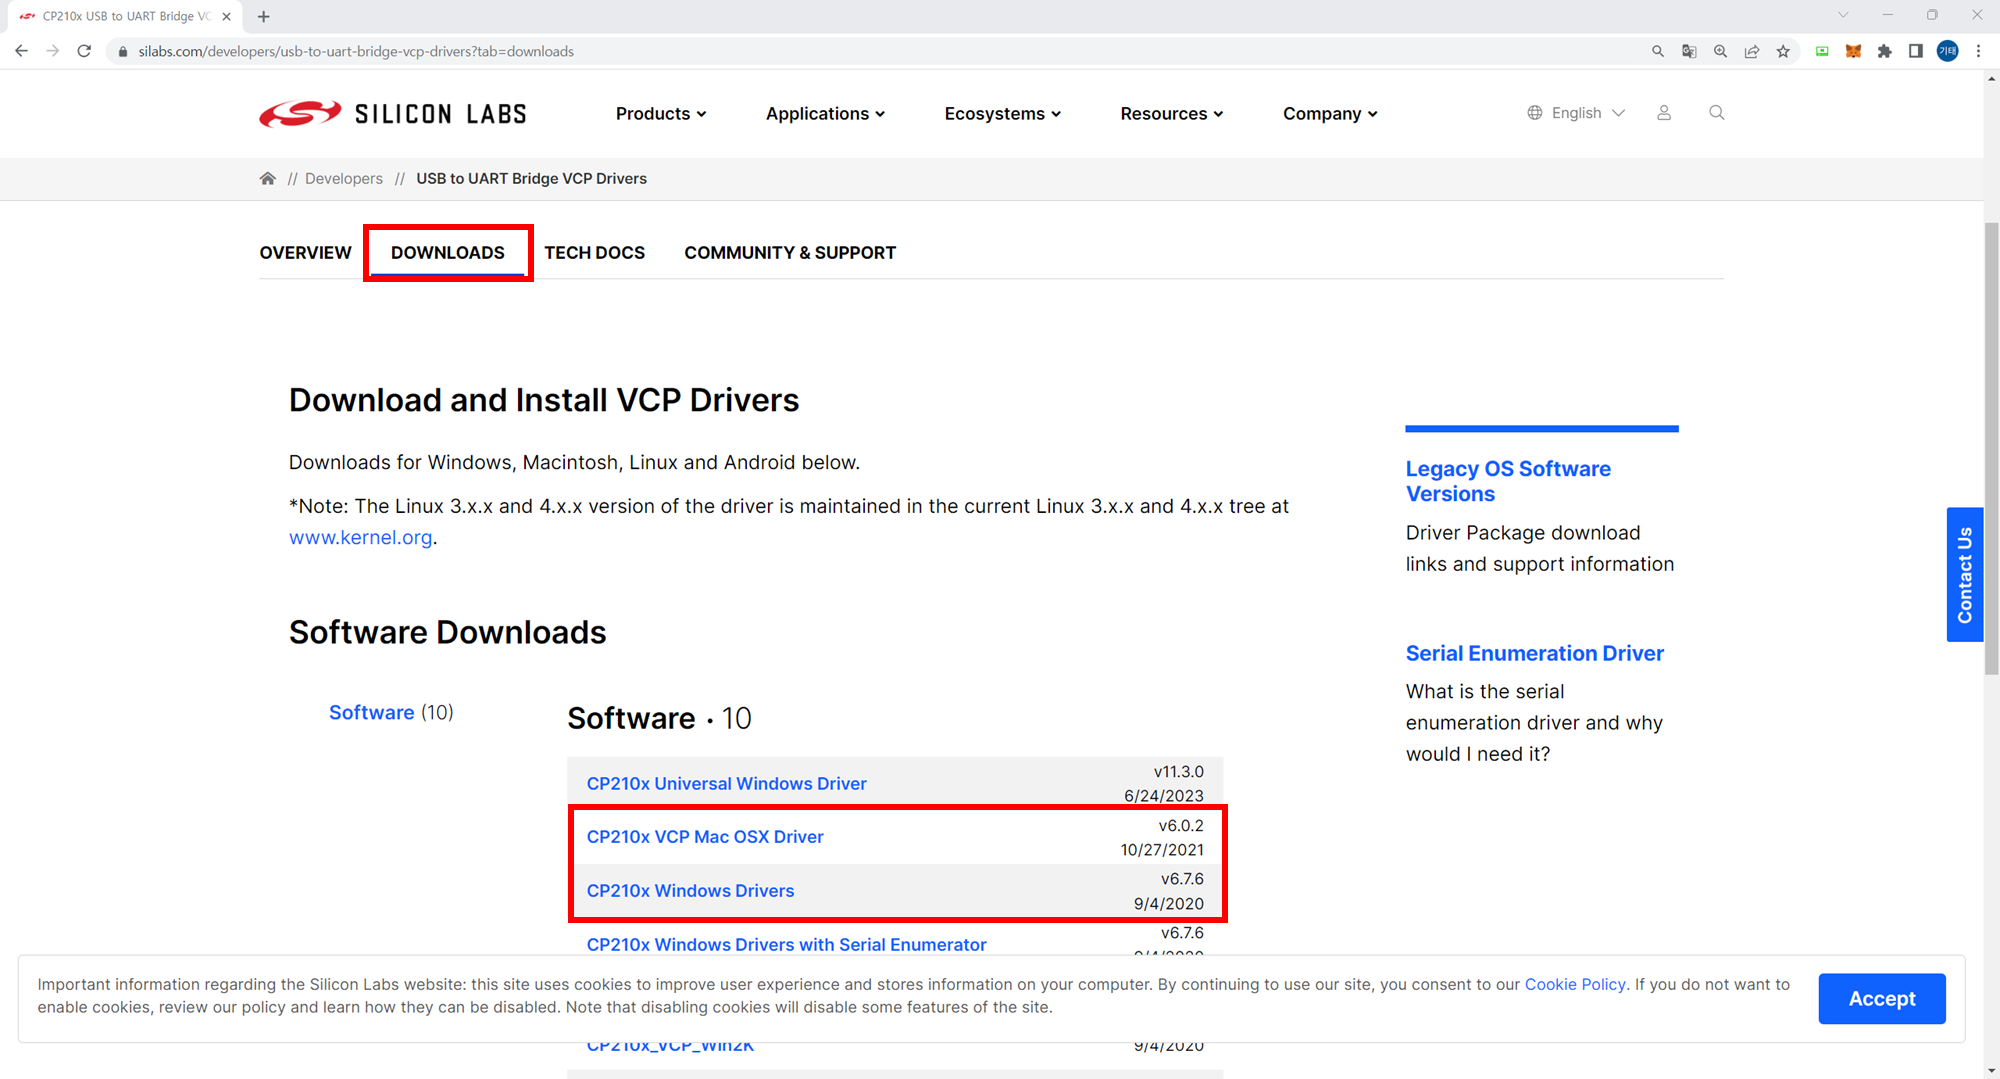
Task: Open the tab search chevron in title bar
Action: [1843, 15]
